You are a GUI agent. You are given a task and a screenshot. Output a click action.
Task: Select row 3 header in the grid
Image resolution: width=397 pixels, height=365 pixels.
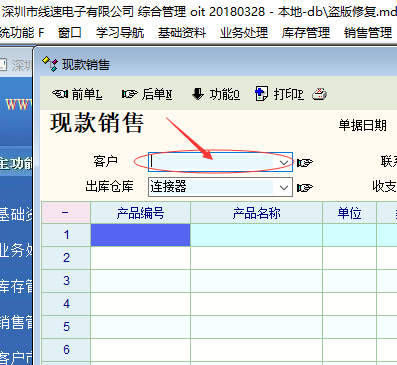pyautogui.click(x=66, y=281)
